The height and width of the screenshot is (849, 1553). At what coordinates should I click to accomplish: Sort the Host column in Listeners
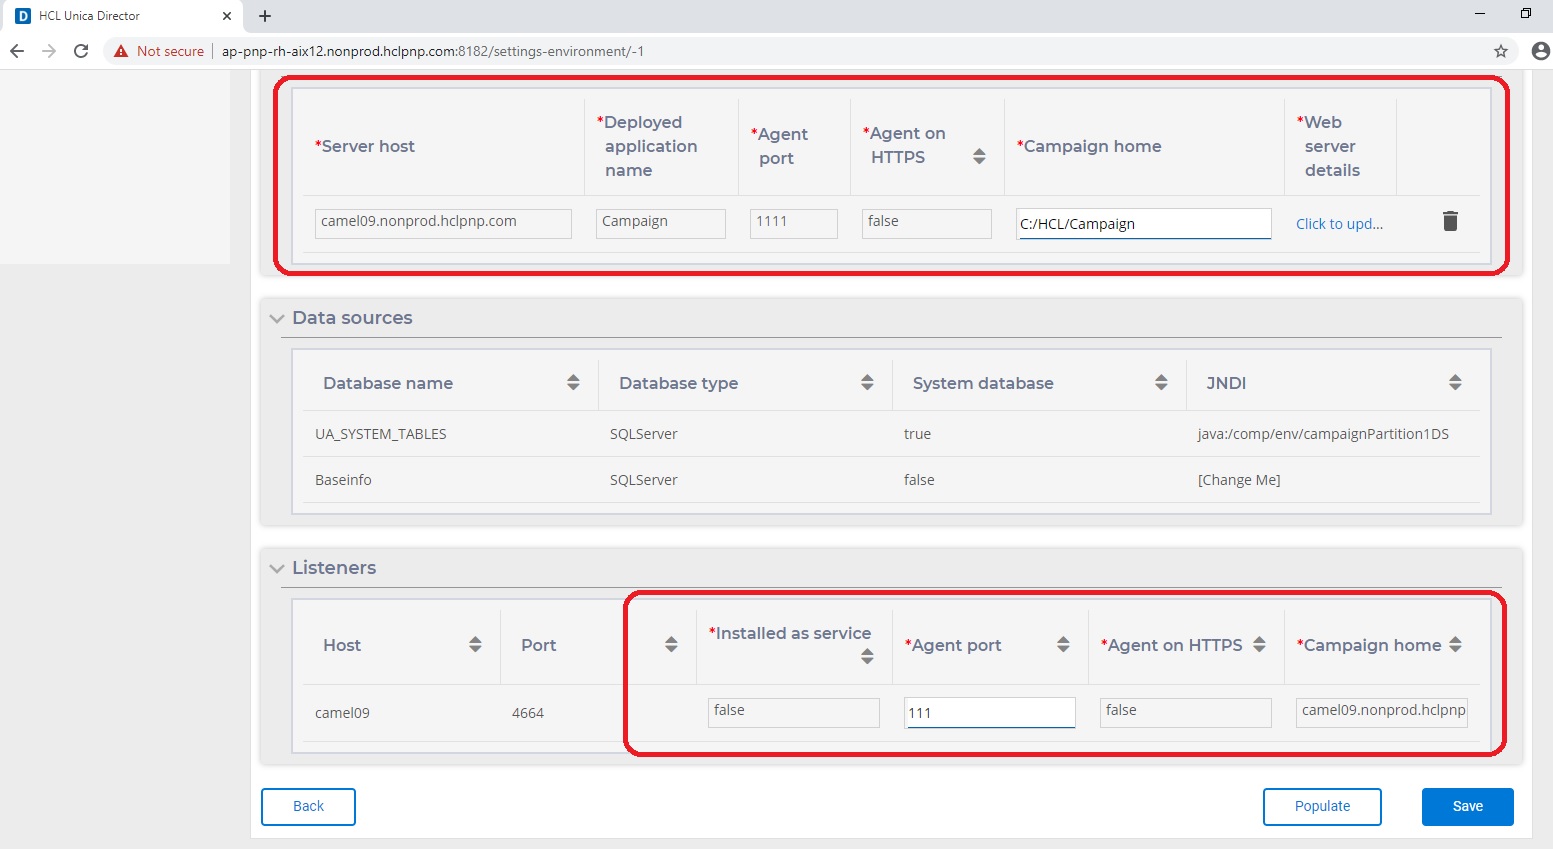point(474,644)
